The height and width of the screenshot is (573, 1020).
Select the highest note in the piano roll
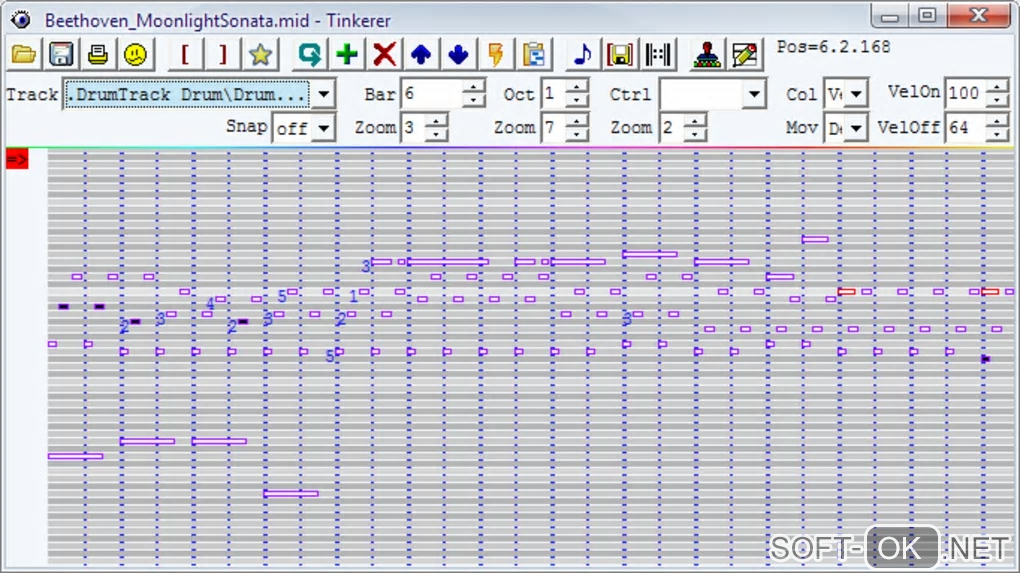coord(814,239)
